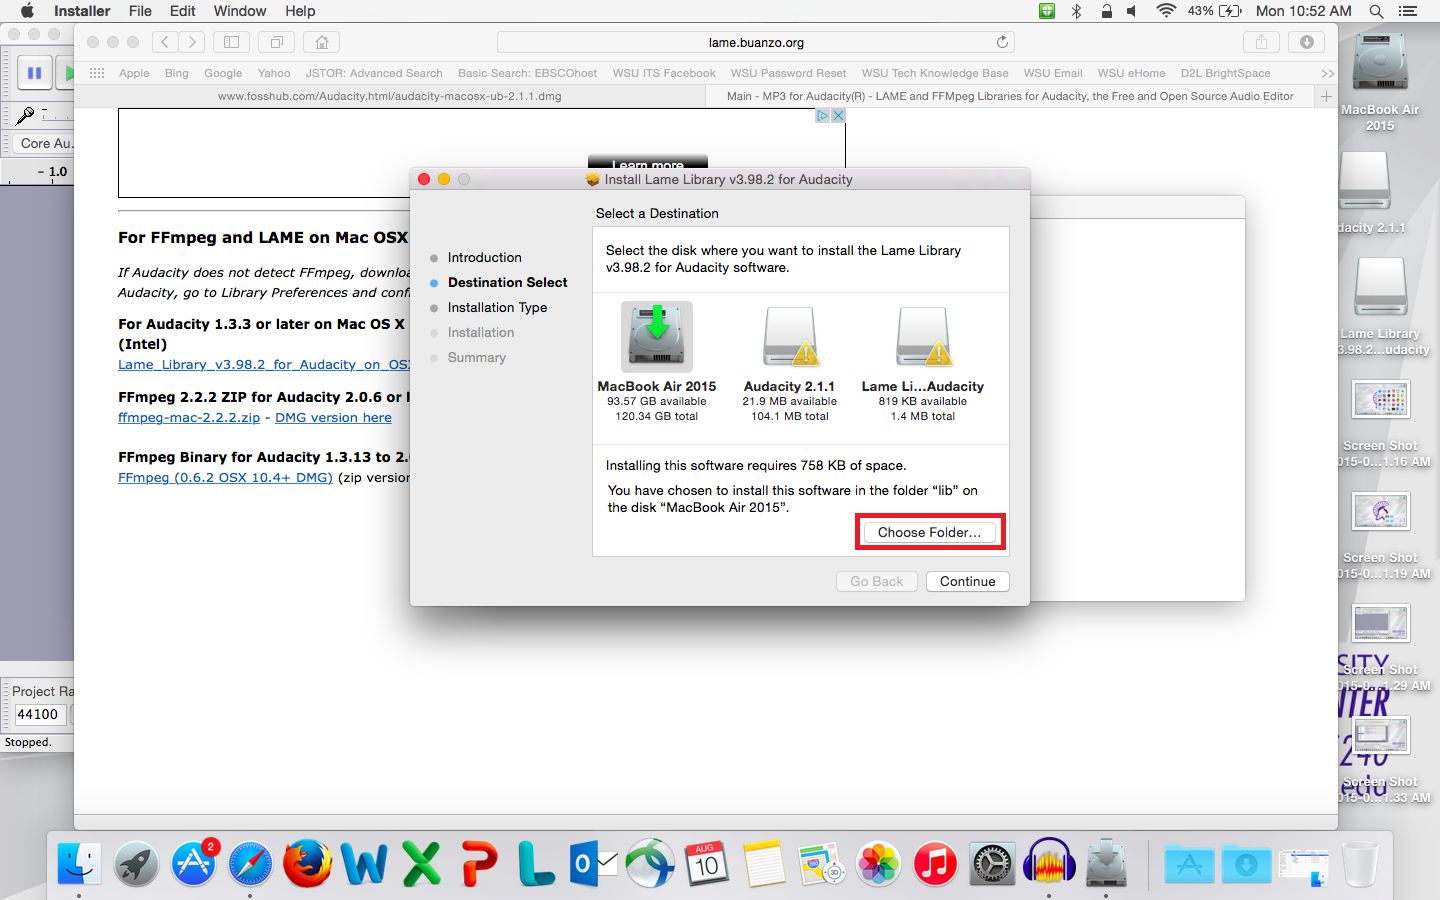The height and width of the screenshot is (900, 1440).
Task: Open the ffmpeg-mac-2.2.2.zip link
Action: point(189,418)
